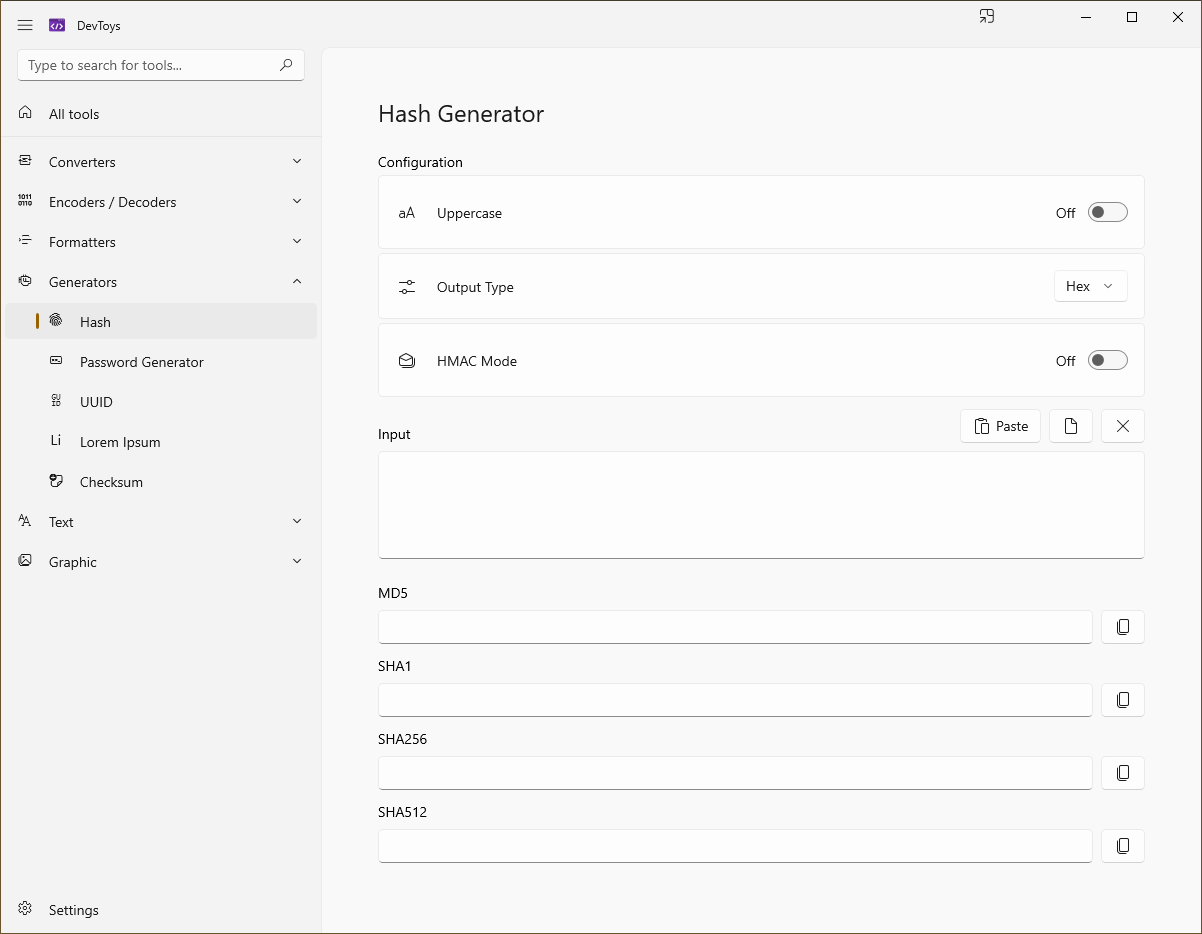The width and height of the screenshot is (1202, 934).
Task: Click the search magnifier icon
Action: coord(286,65)
